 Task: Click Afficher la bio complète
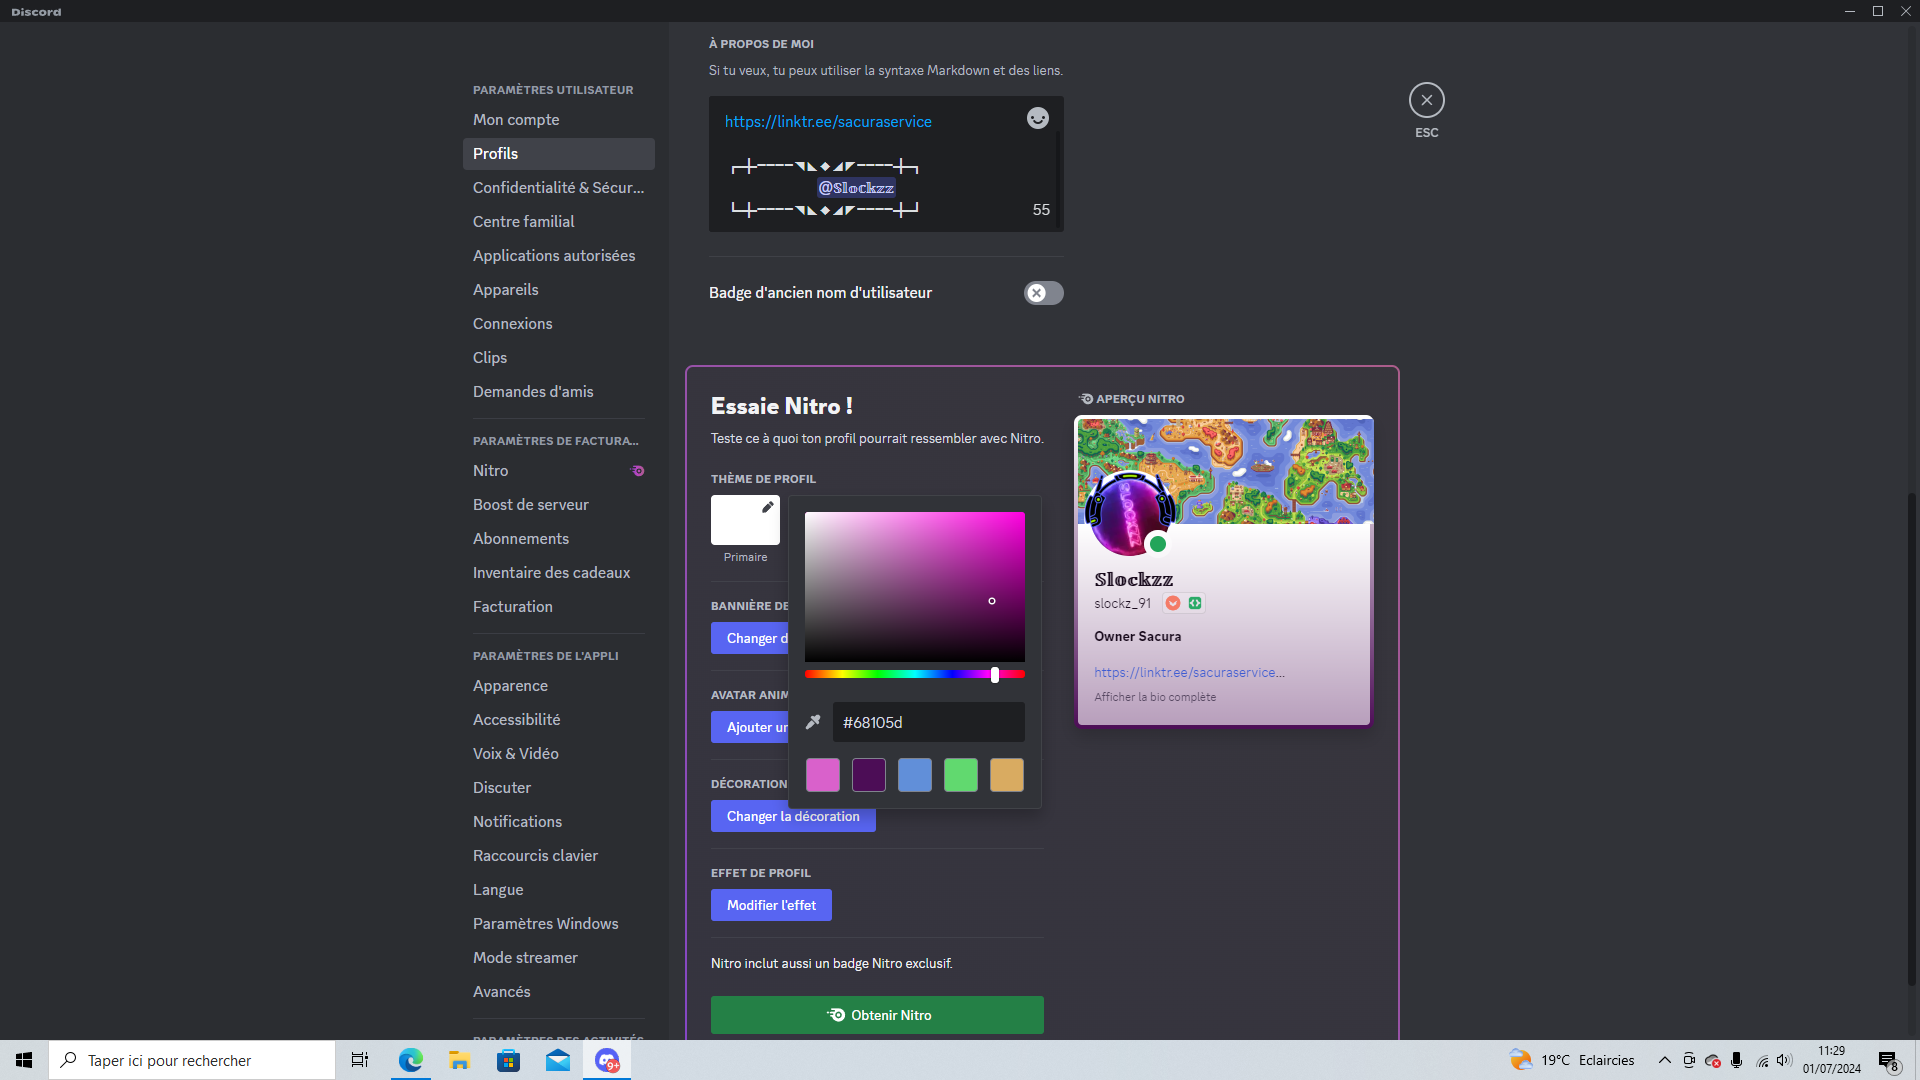click(1155, 697)
